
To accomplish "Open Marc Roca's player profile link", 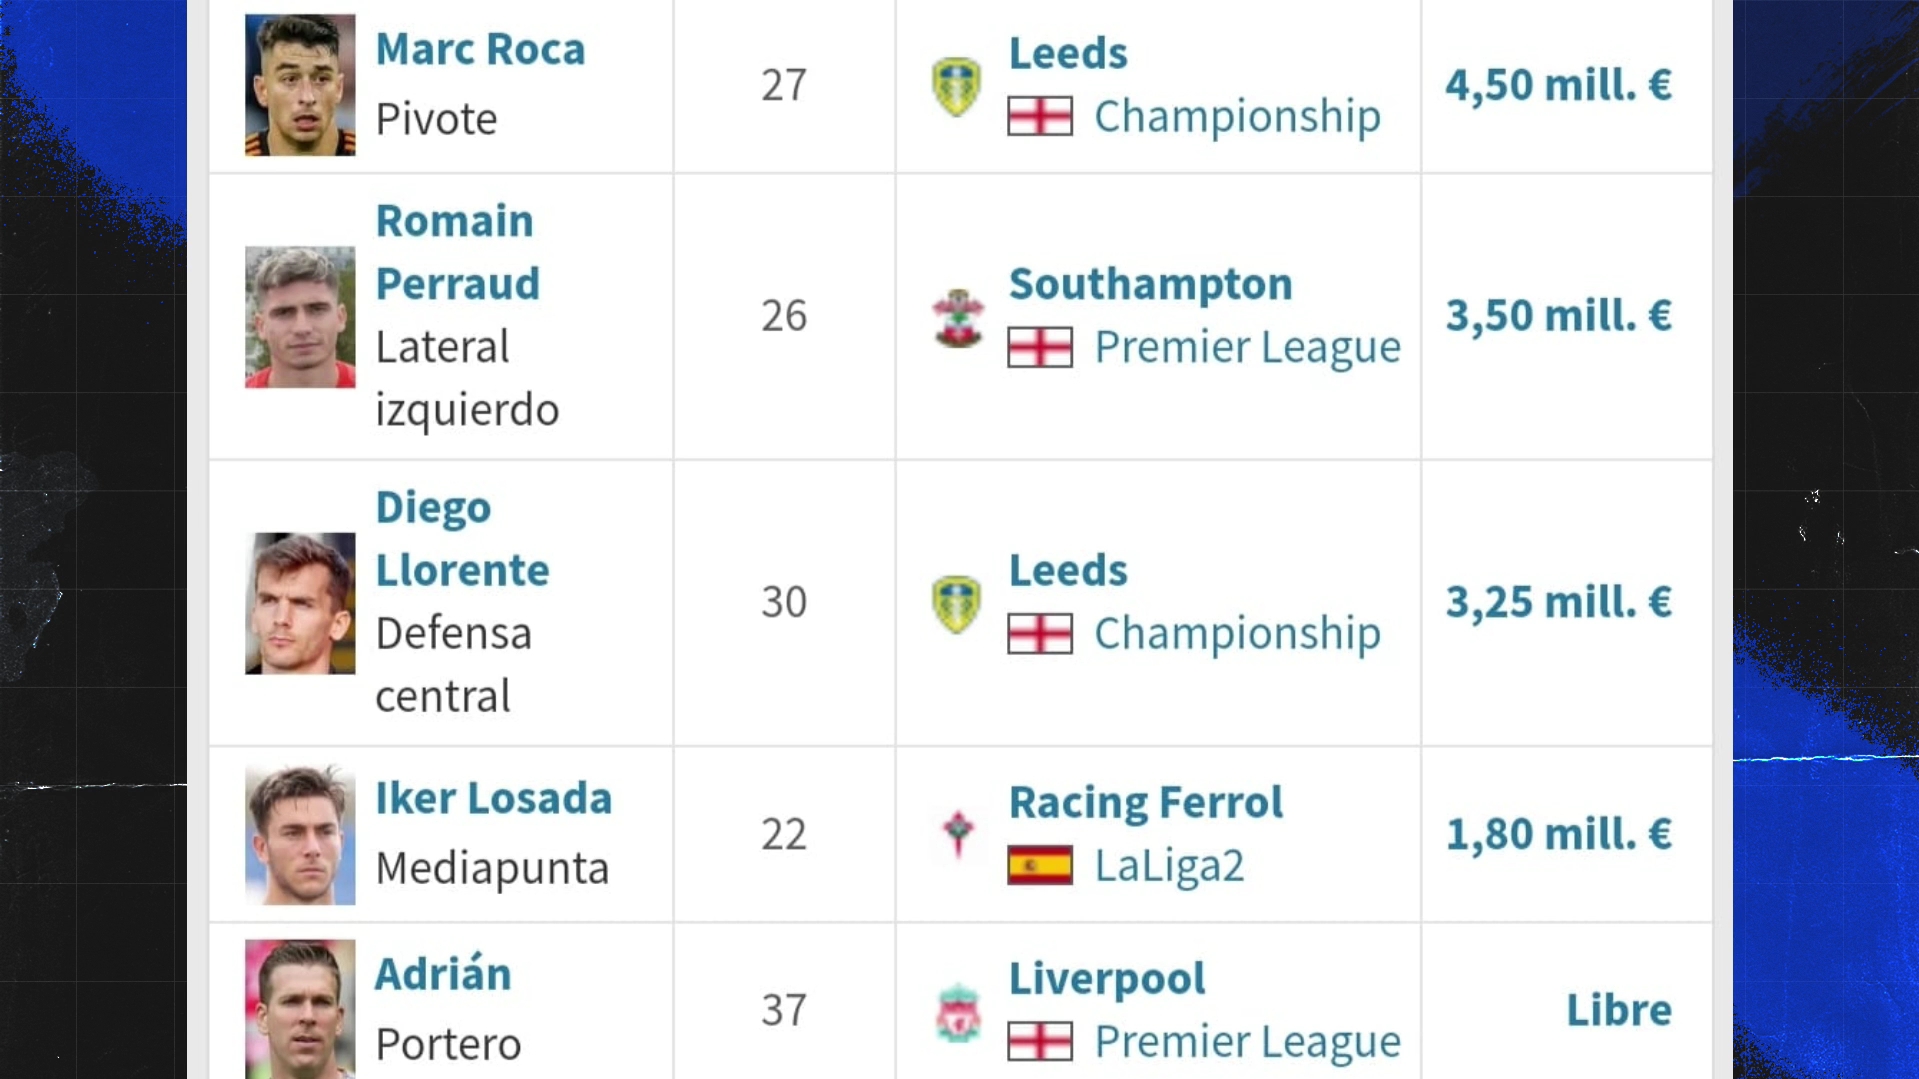I will coord(480,50).
